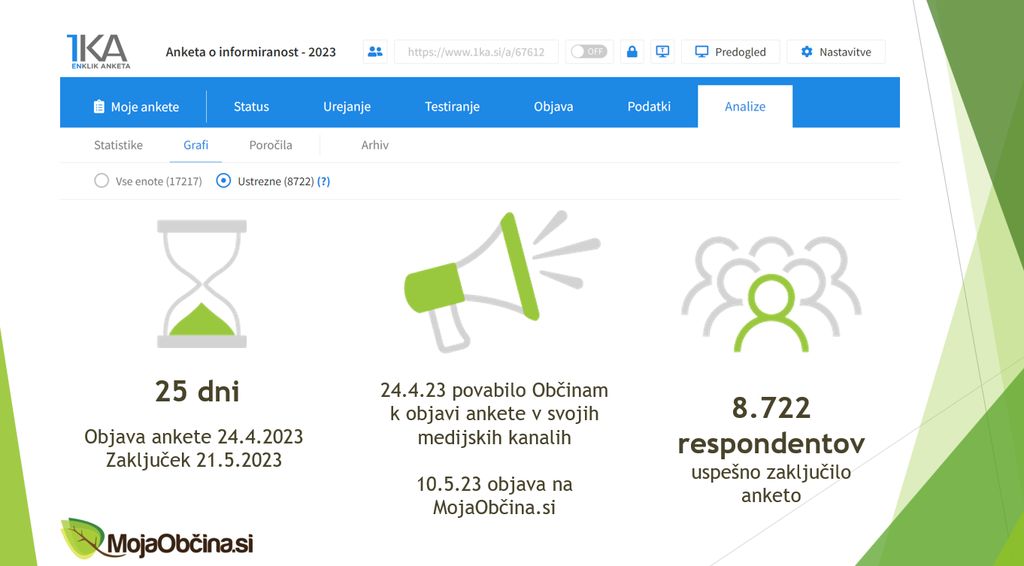Click the Predogled button
The height and width of the screenshot is (566, 1024).
pyautogui.click(x=730, y=52)
